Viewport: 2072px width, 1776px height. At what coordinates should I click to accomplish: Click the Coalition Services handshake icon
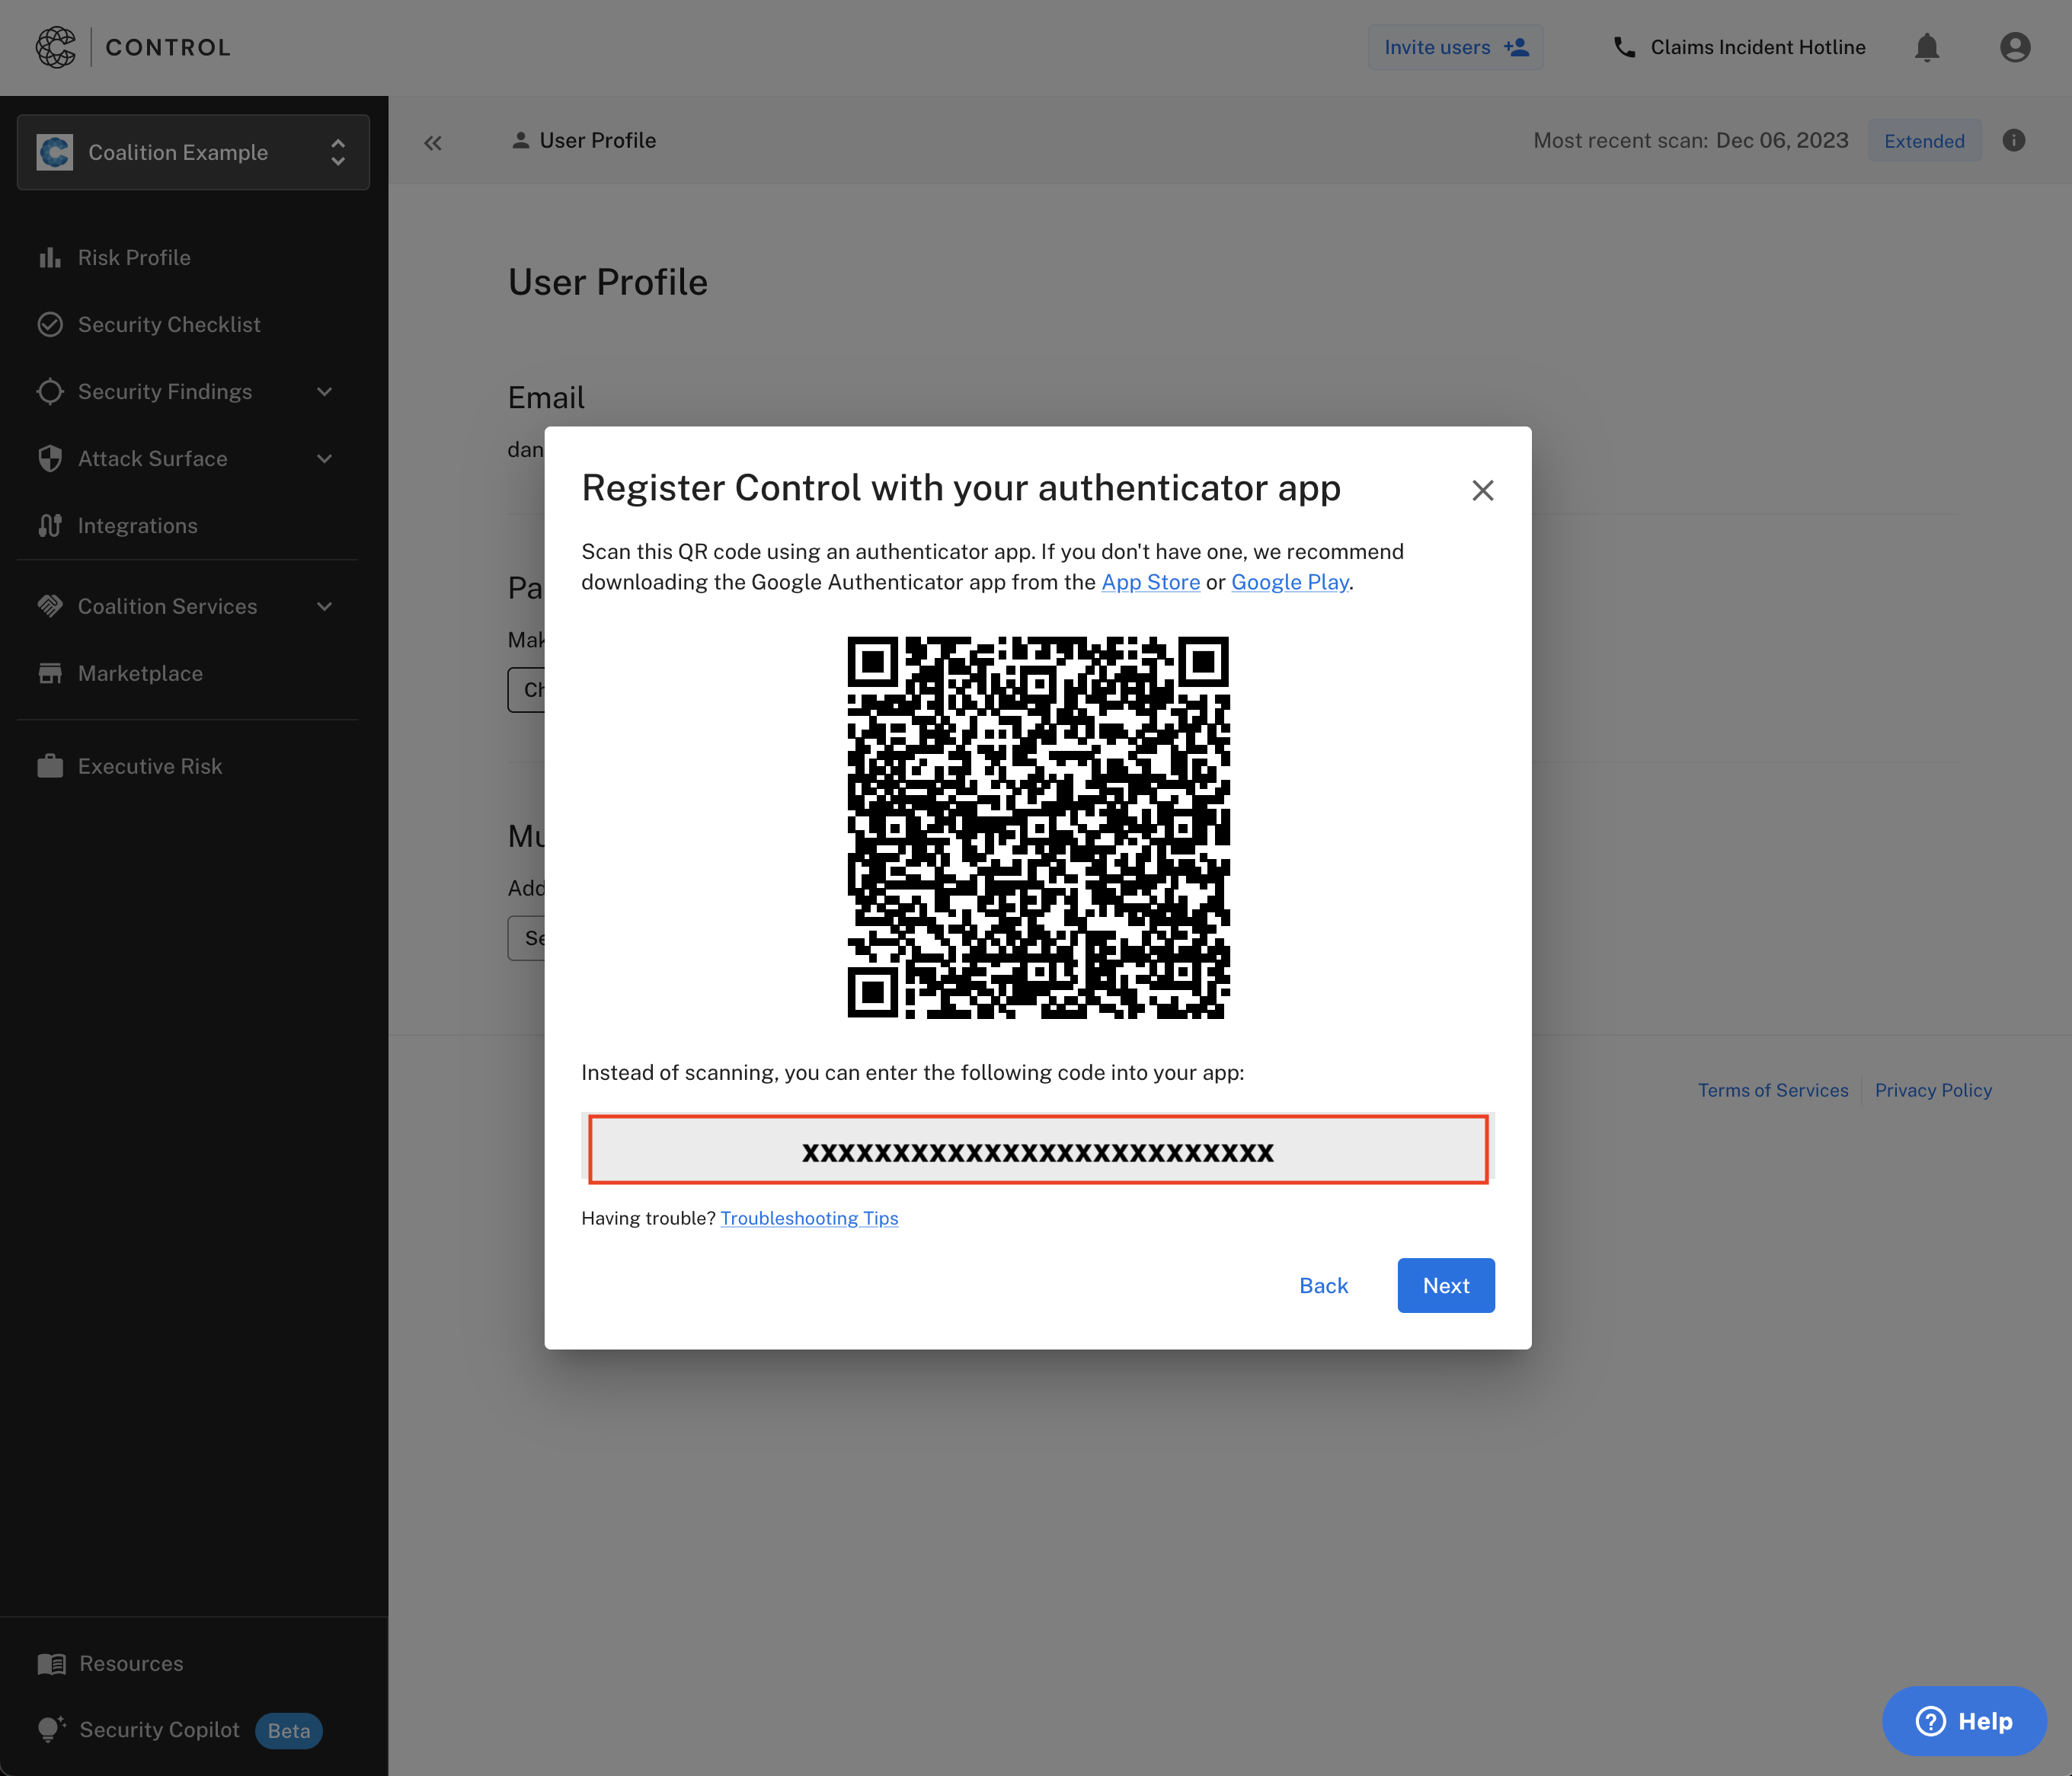50,606
